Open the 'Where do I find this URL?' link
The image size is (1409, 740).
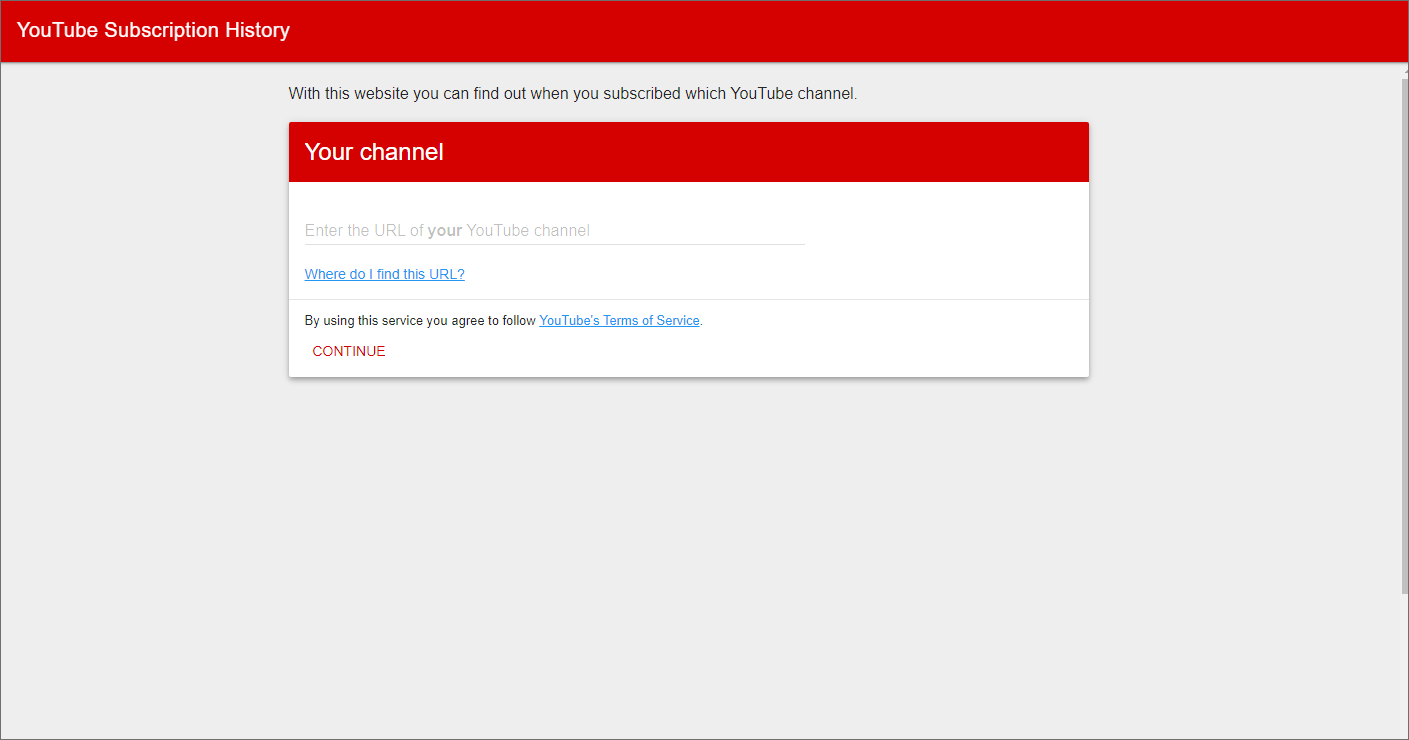coord(384,274)
